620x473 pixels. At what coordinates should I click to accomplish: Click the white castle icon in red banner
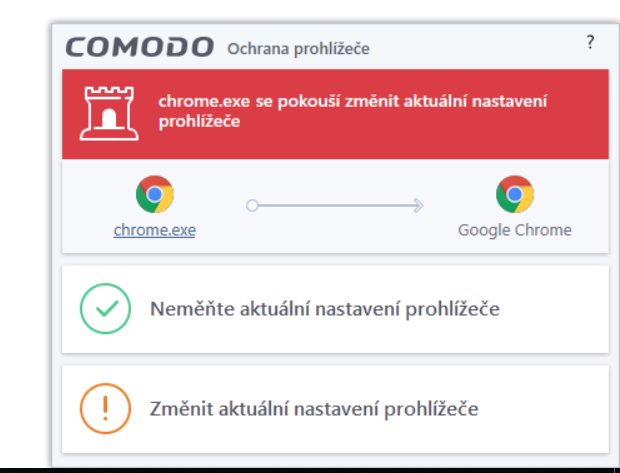click(x=107, y=113)
